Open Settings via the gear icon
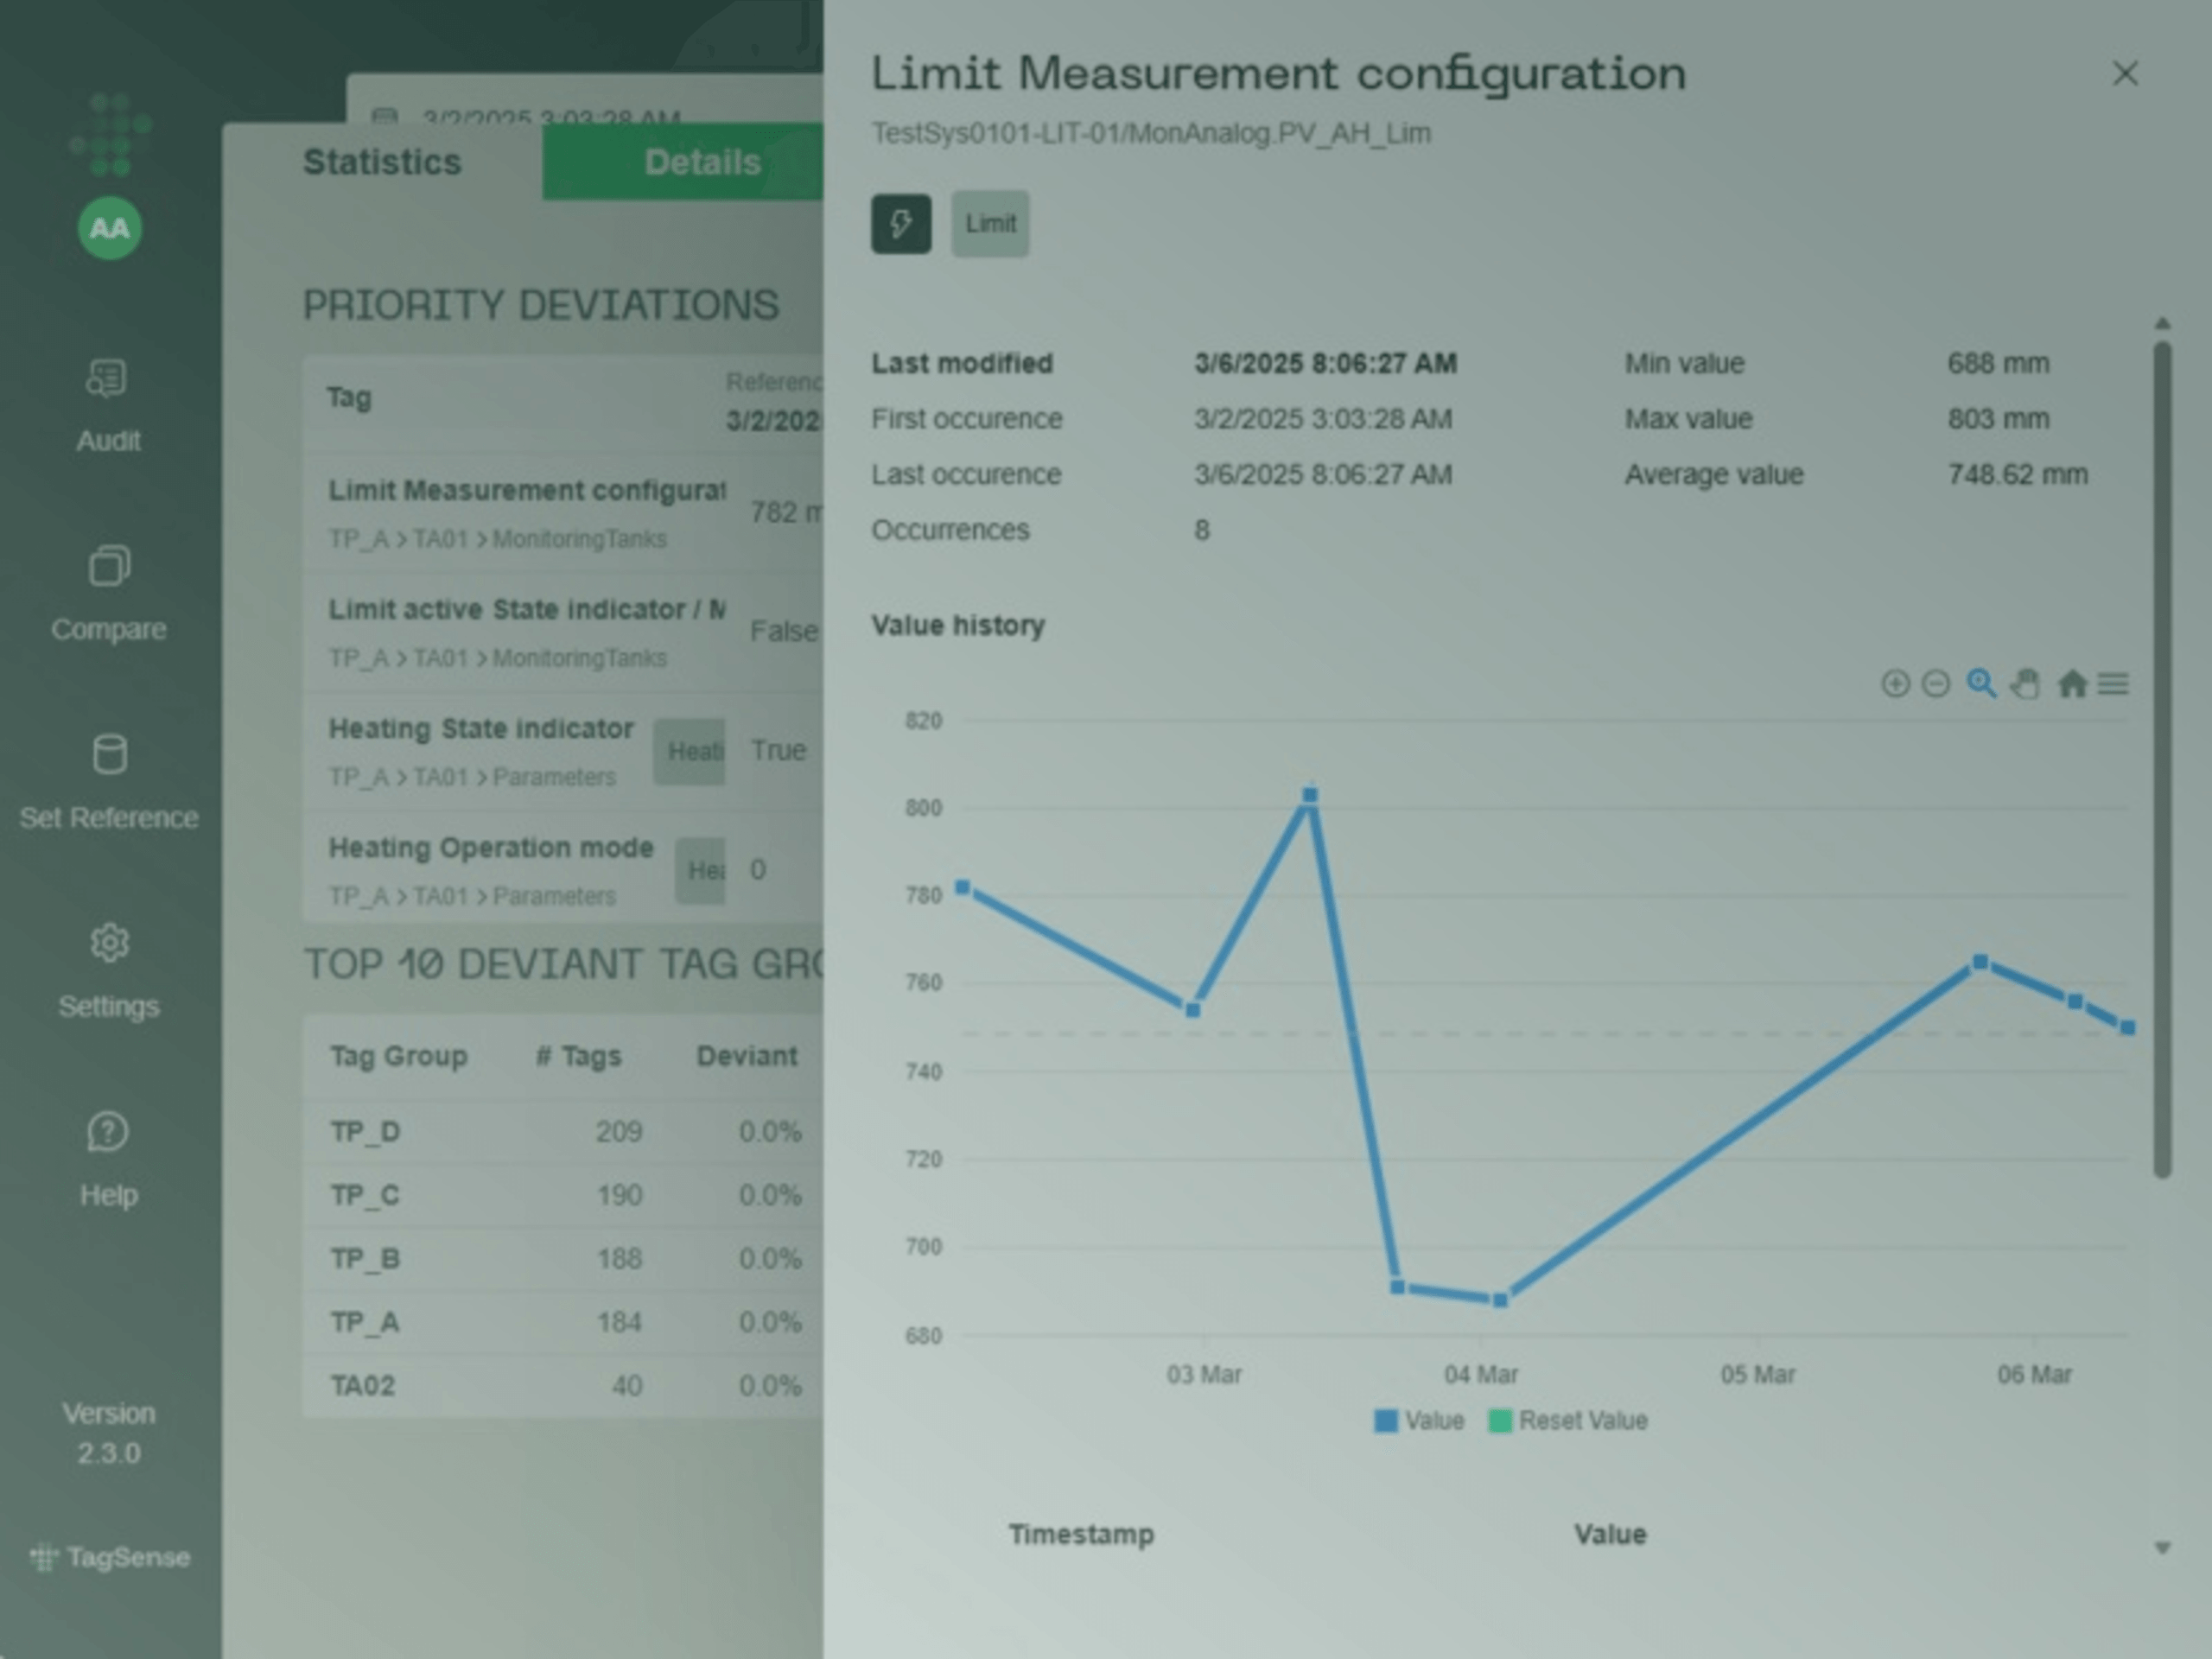The image size is (2212, 1659). 108,943
